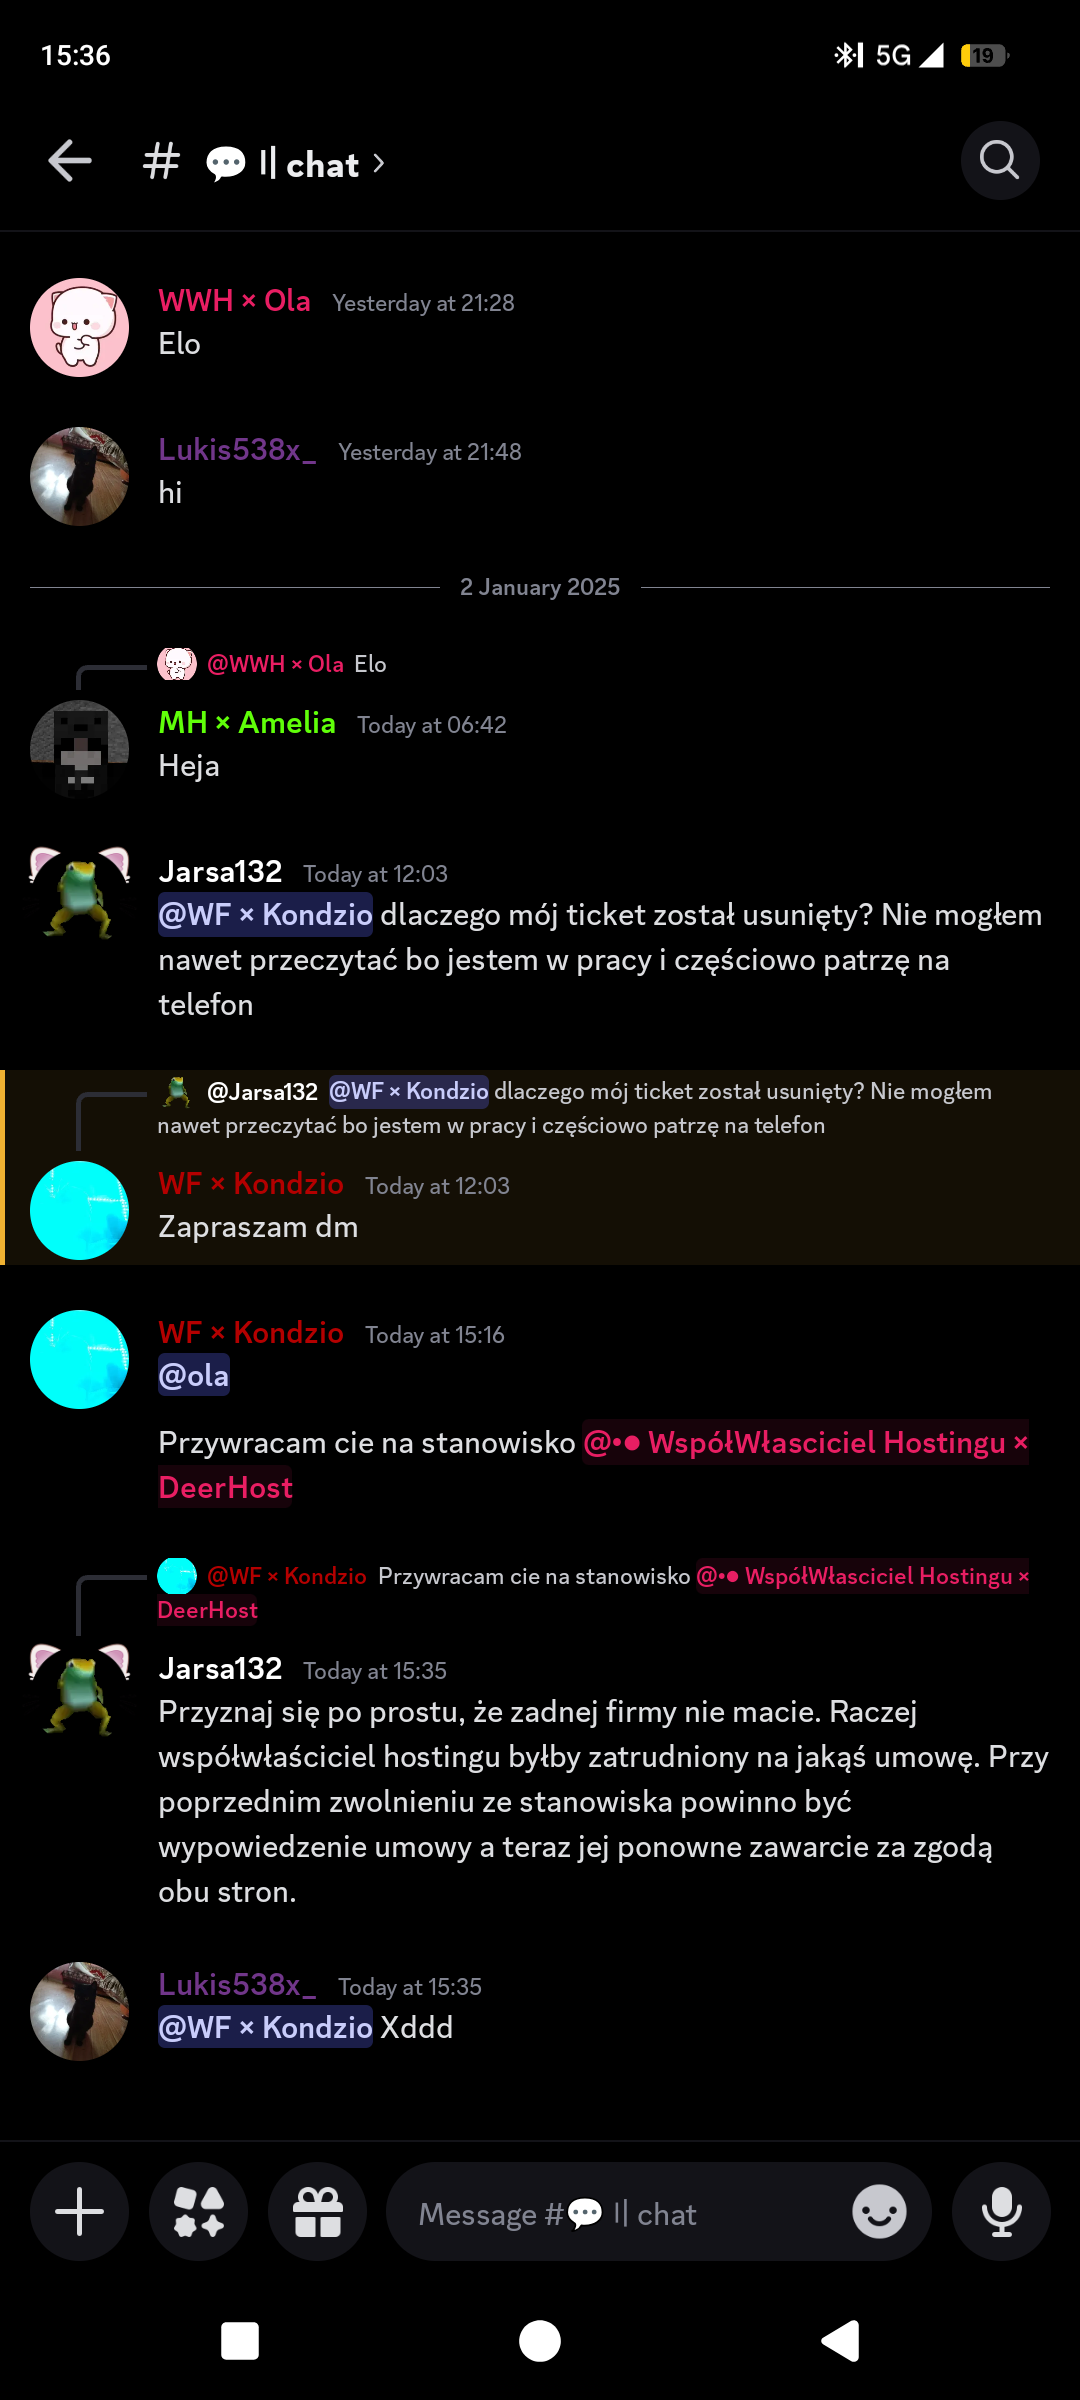Expand channel details chevron next to chat
This screenshot has height=2400, width=1080.
[379, 163]
